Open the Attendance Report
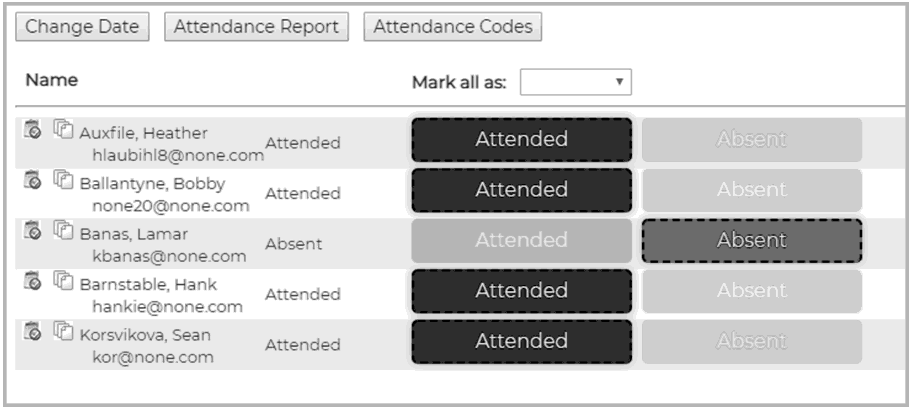The width and height of the screenshot is (913, 410). click(x=256, y=27)
